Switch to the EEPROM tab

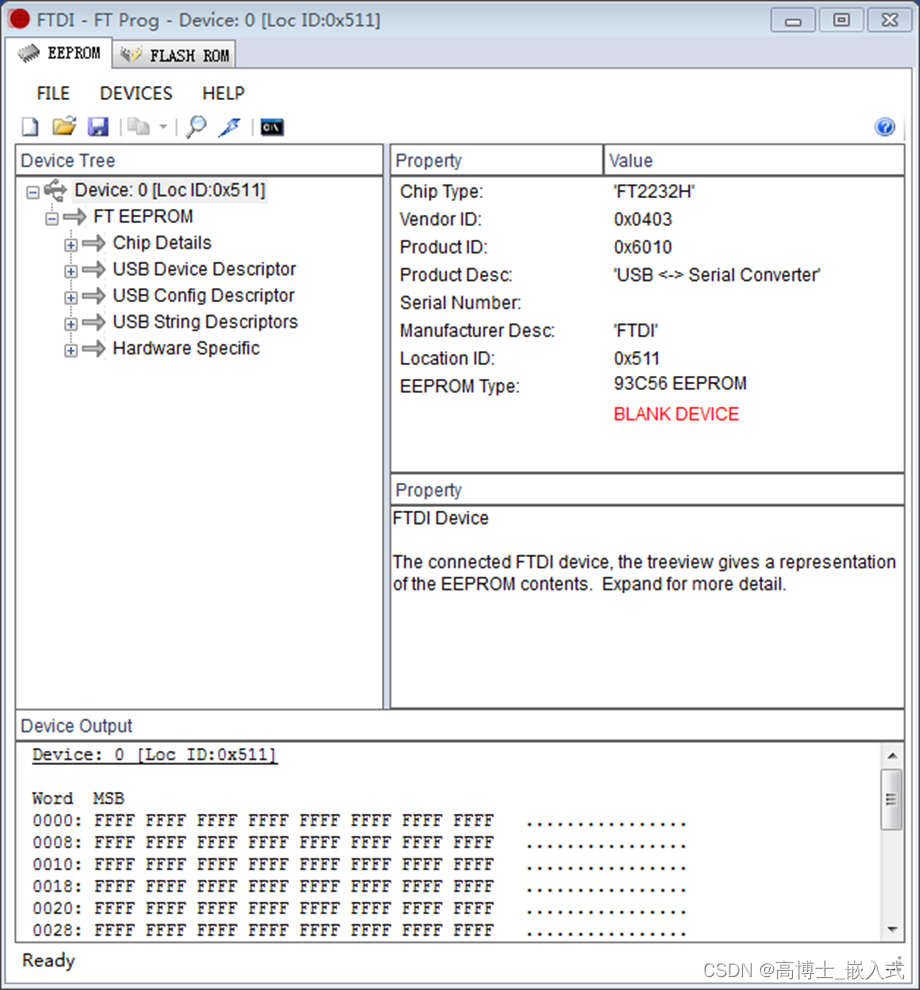(59, 53)
